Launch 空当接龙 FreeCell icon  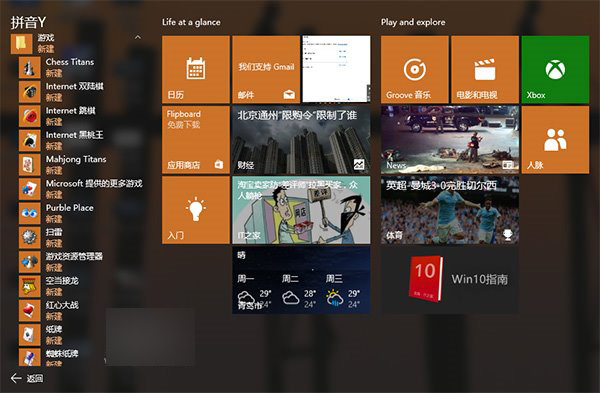29,286
